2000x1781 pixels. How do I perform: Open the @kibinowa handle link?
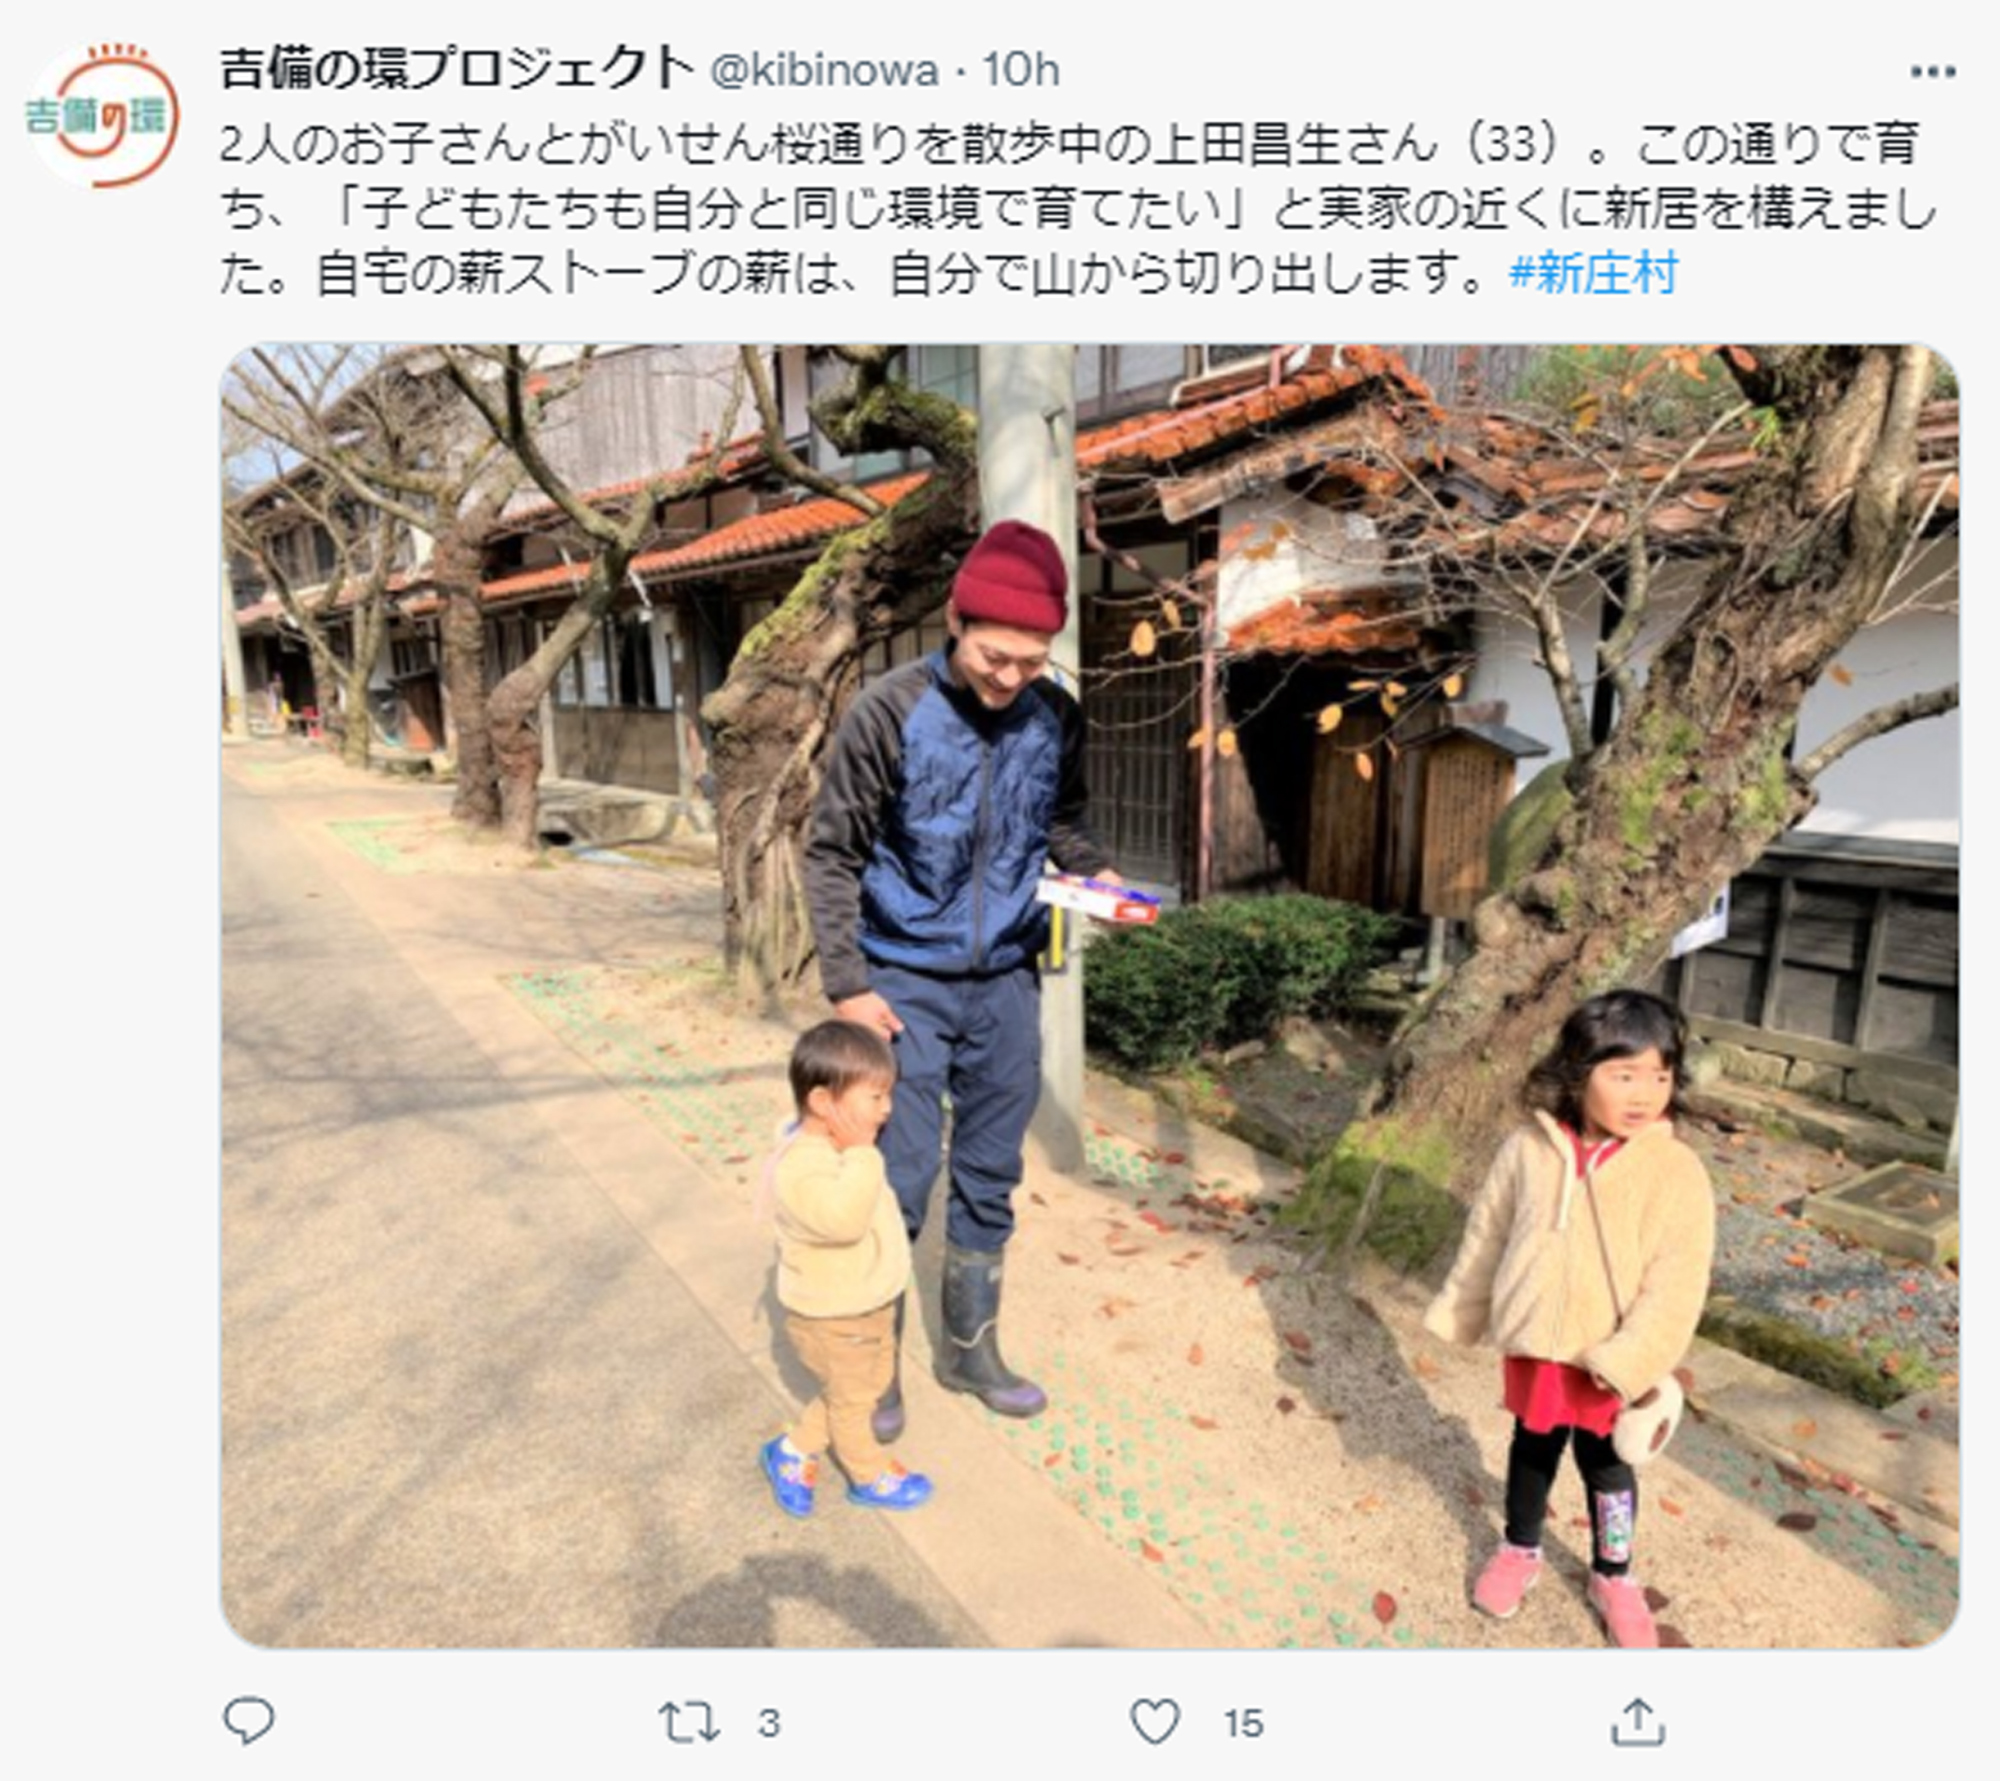[x=824, y=71]
